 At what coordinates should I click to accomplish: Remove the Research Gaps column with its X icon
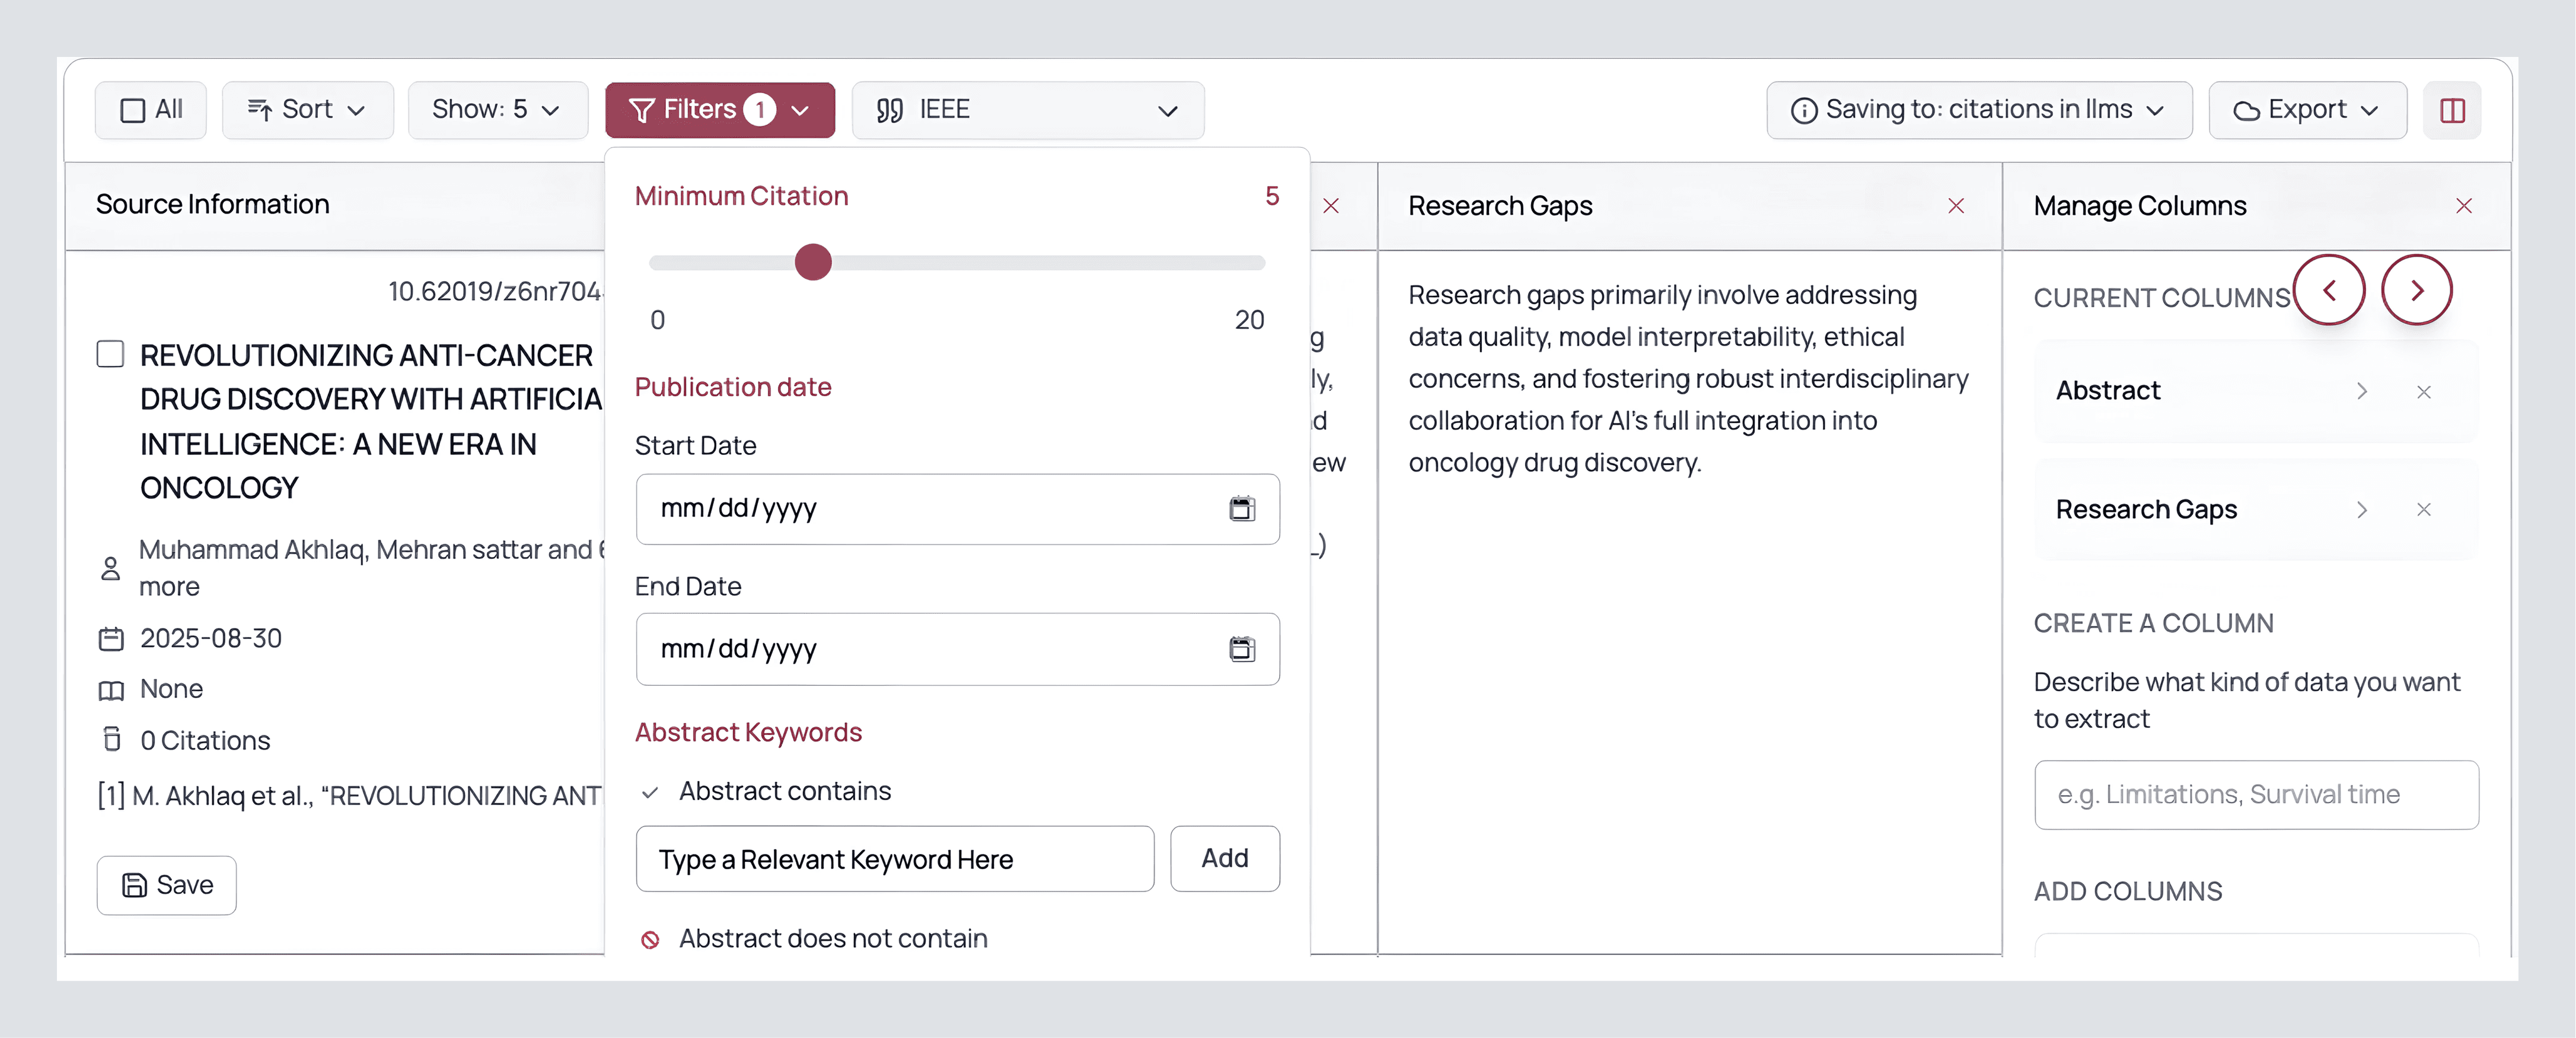[2423, 510]
